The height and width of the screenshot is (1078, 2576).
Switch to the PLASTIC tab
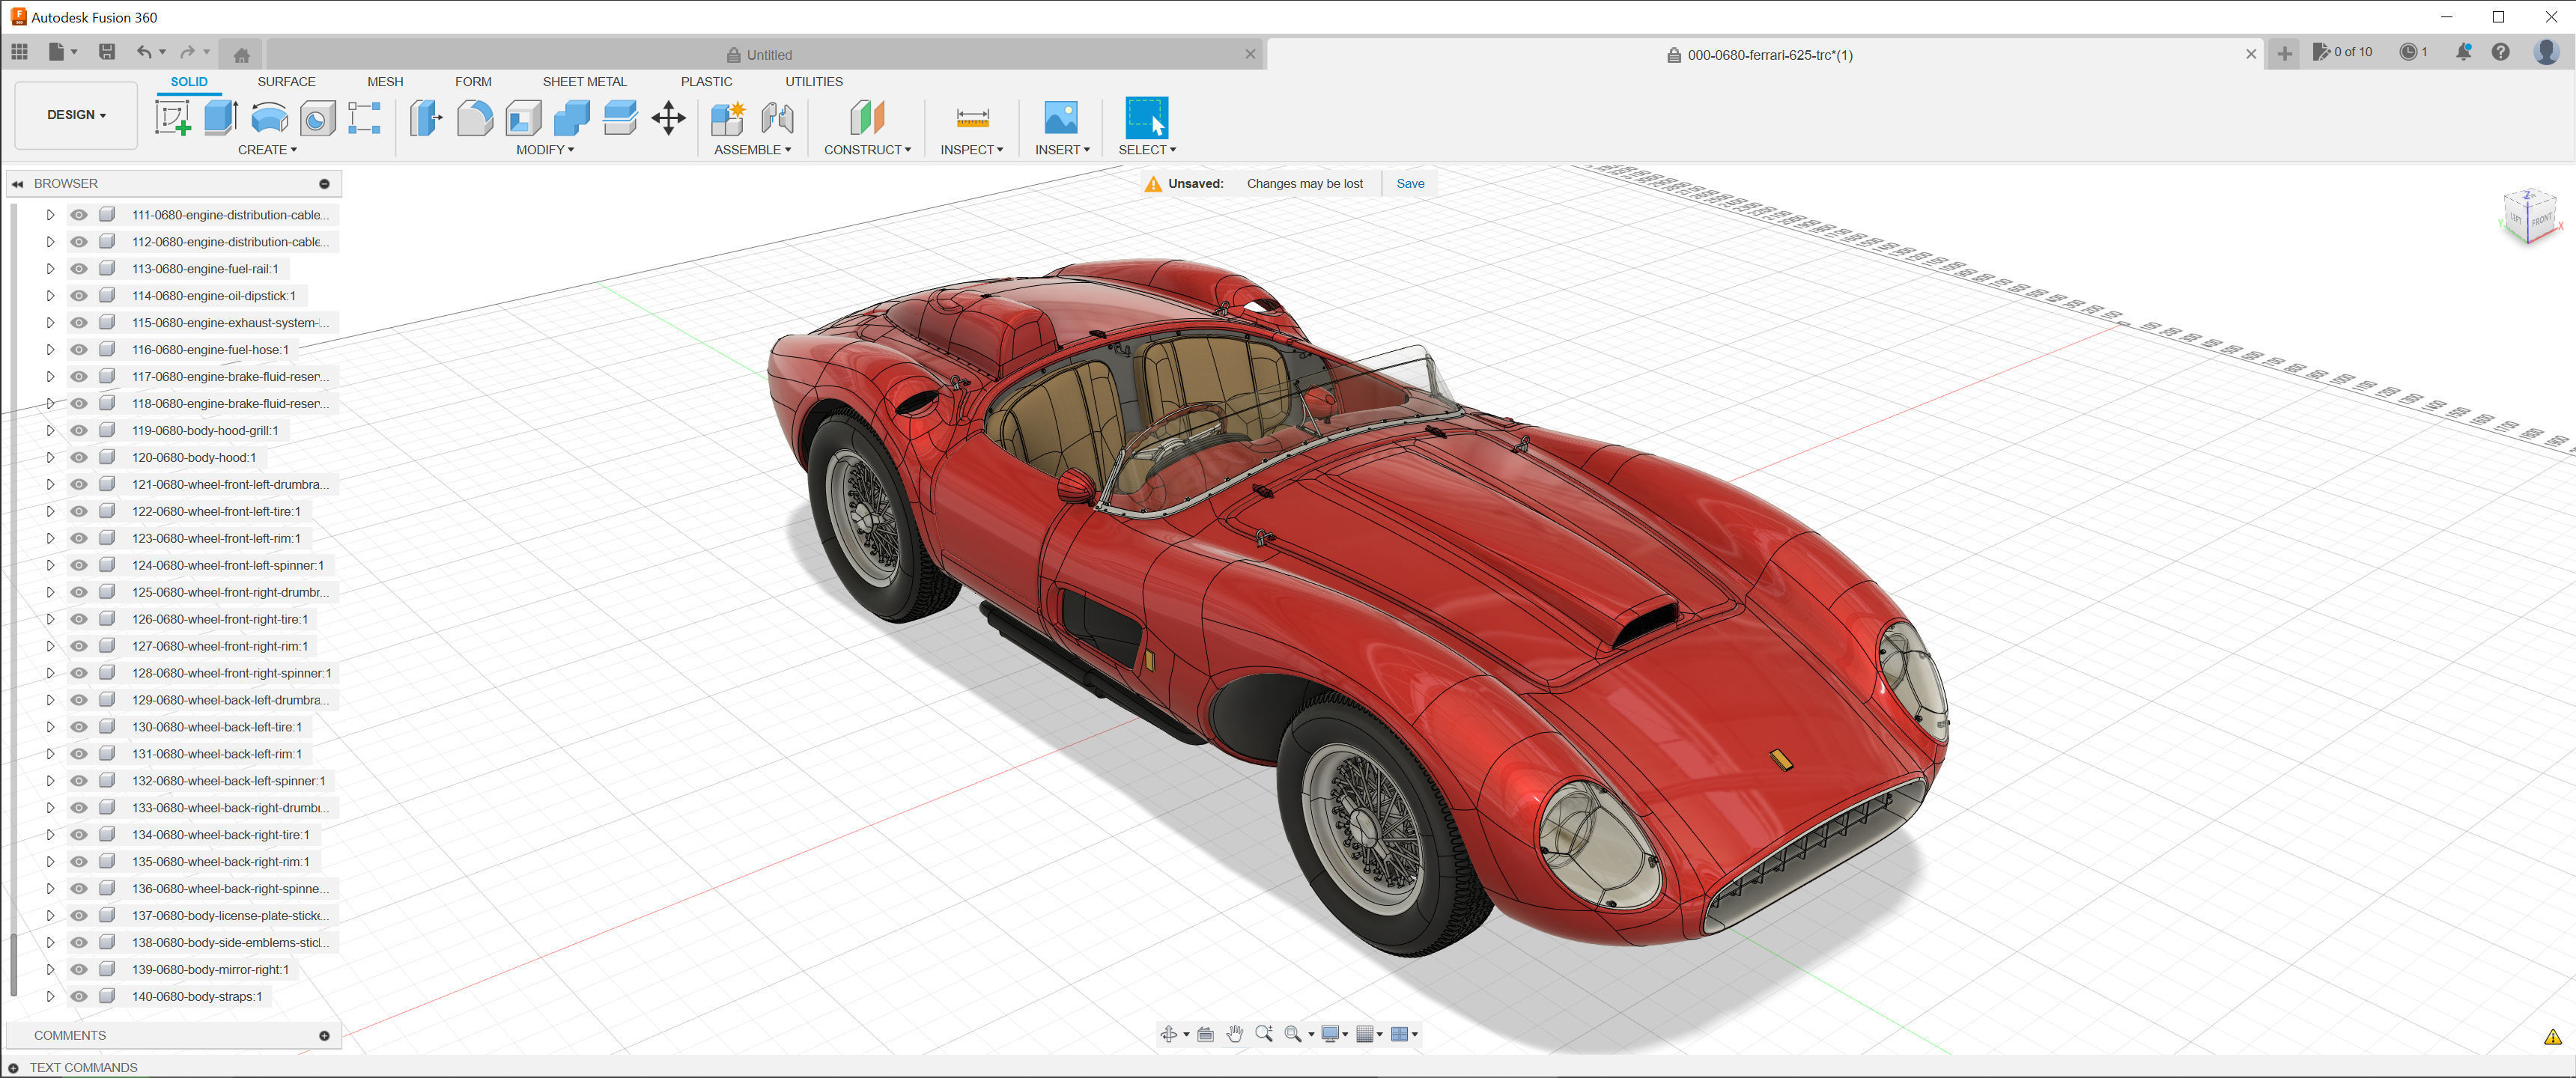pos(706,82)
